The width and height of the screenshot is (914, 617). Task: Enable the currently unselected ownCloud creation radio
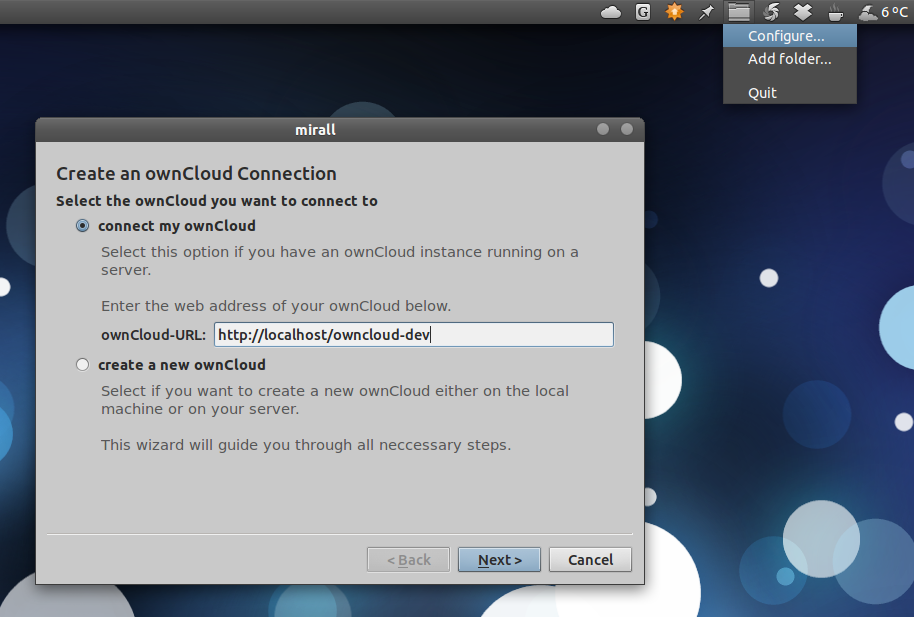[x=82, y=364]
